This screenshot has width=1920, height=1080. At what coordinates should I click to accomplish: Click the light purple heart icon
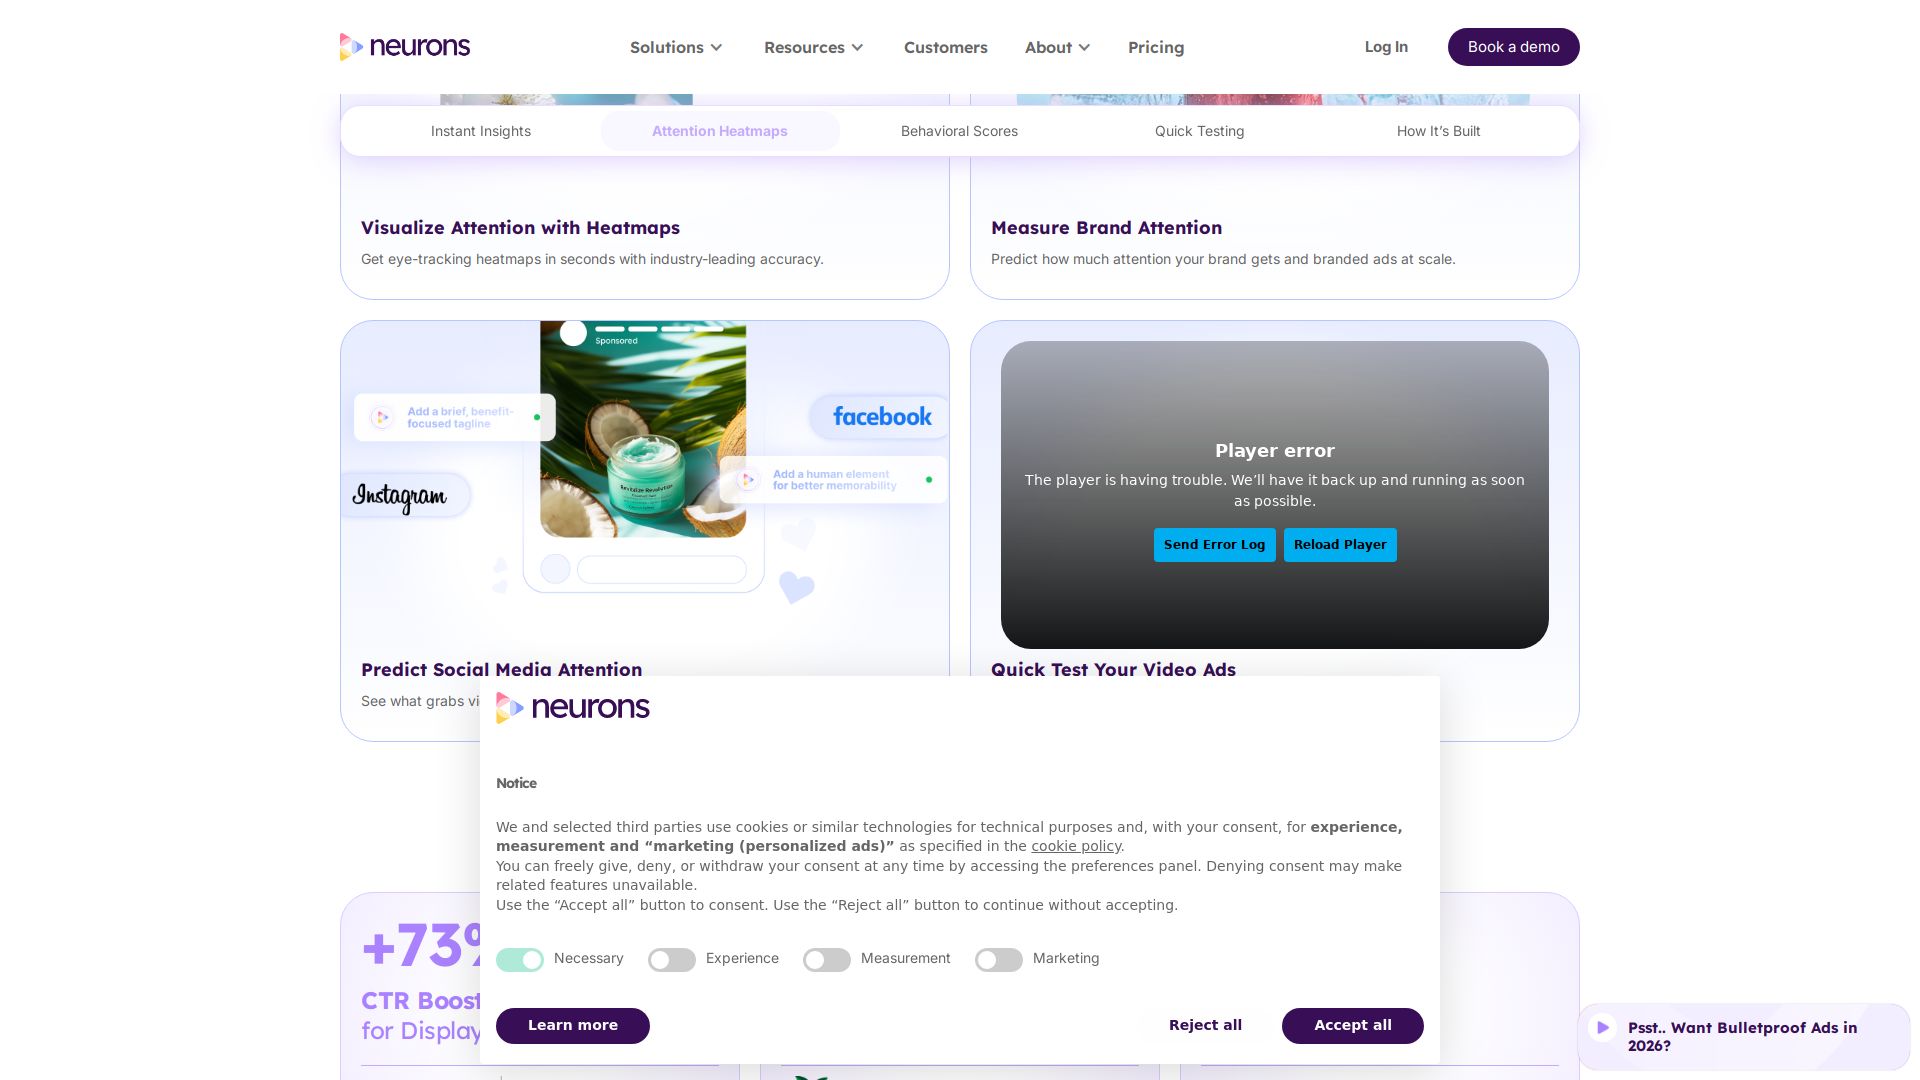797,587
